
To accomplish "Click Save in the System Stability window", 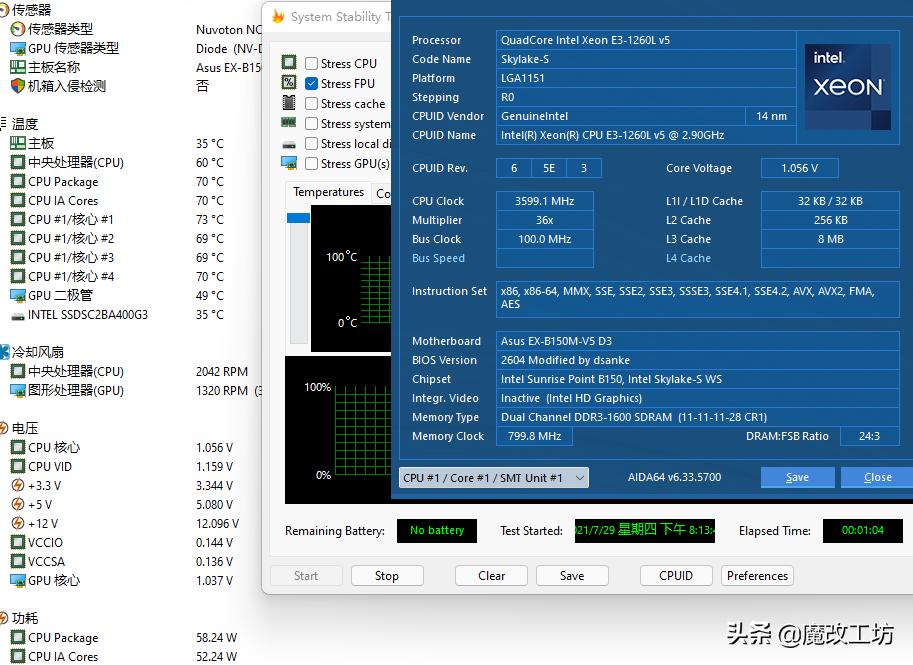I will coord(572,575).
